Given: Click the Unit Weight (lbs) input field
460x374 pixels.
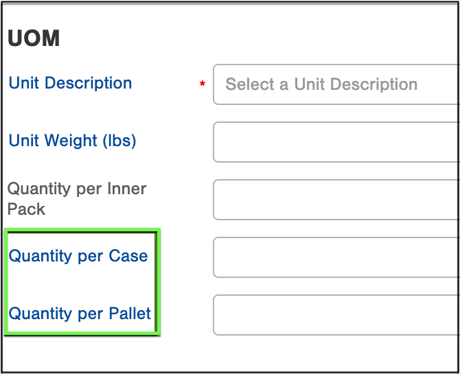Looking at the screenshot, I should pyautogui.click(x=336, y=142).
